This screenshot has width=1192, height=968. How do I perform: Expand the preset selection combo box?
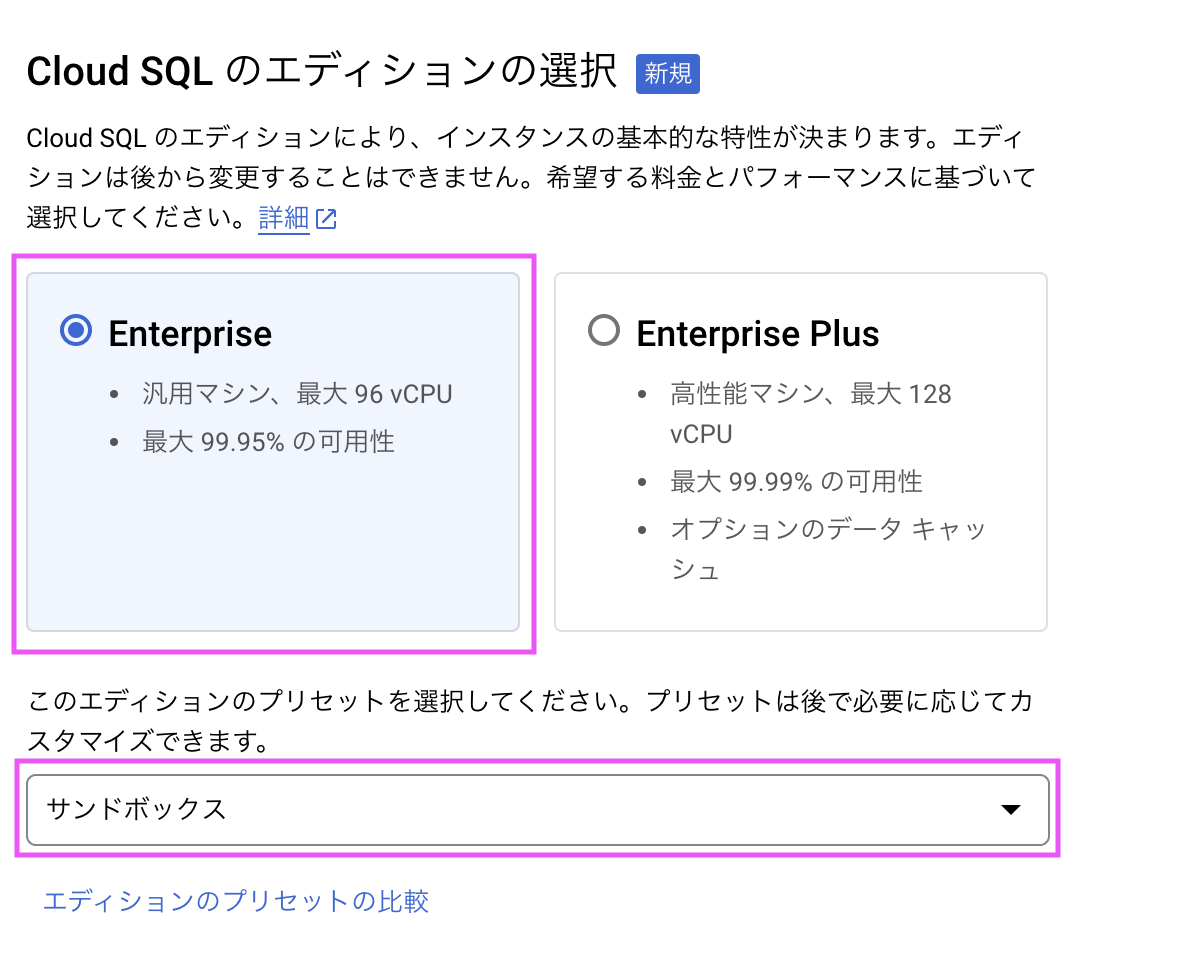coord(540,810)
